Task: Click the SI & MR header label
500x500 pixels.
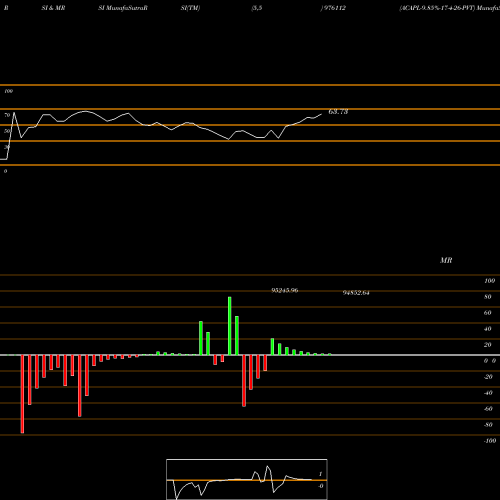Action: pos(53,8)
